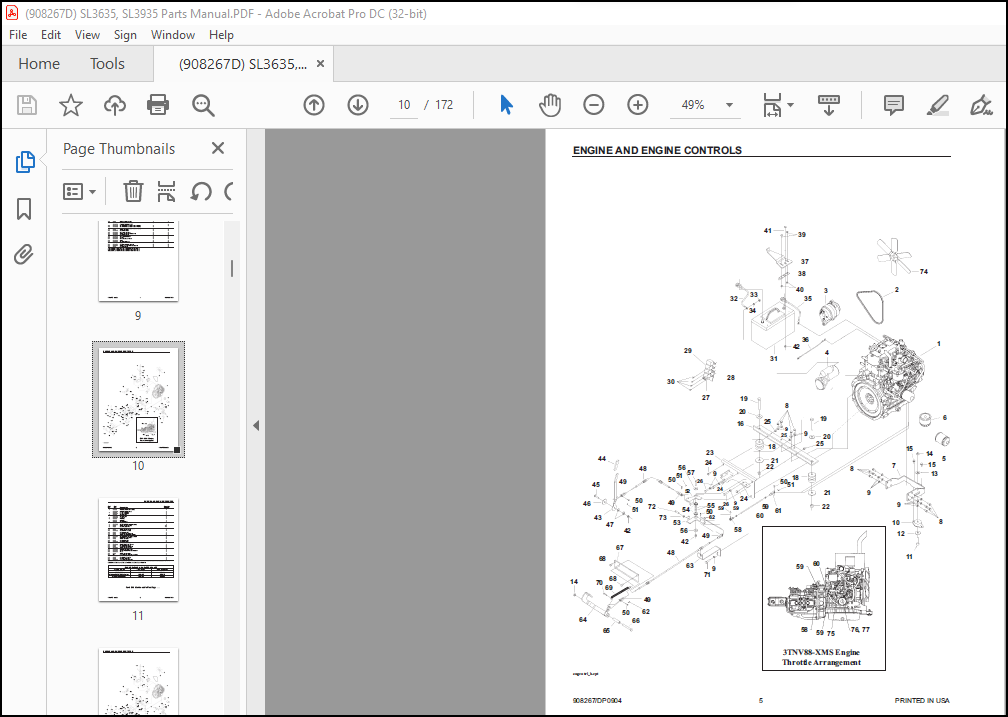The width and height of the screenshot is (1008, 717).
Task: Zoom in with plus icon
Action: coord(638,105)
